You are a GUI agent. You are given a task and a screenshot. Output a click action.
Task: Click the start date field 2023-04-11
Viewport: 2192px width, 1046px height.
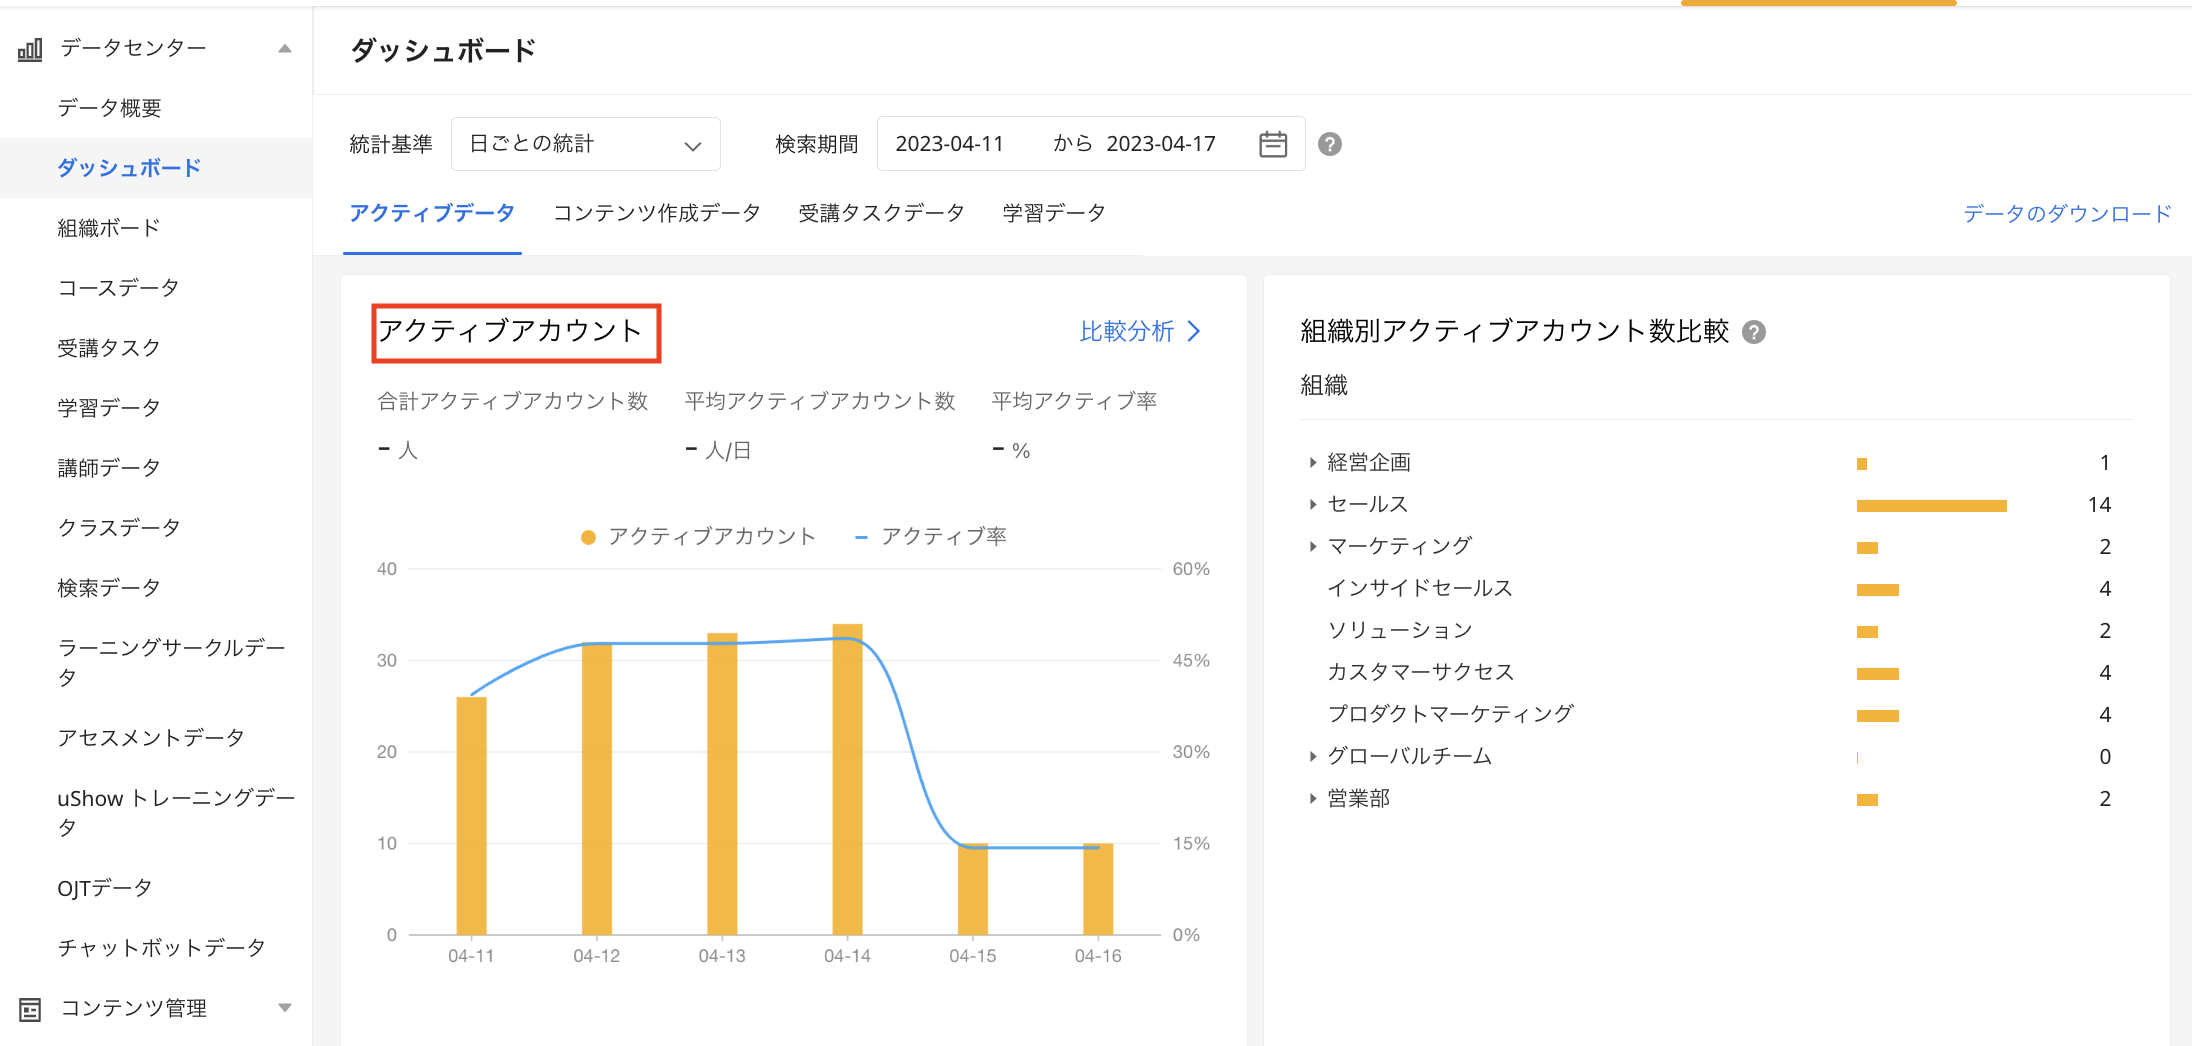click(950, 143)
